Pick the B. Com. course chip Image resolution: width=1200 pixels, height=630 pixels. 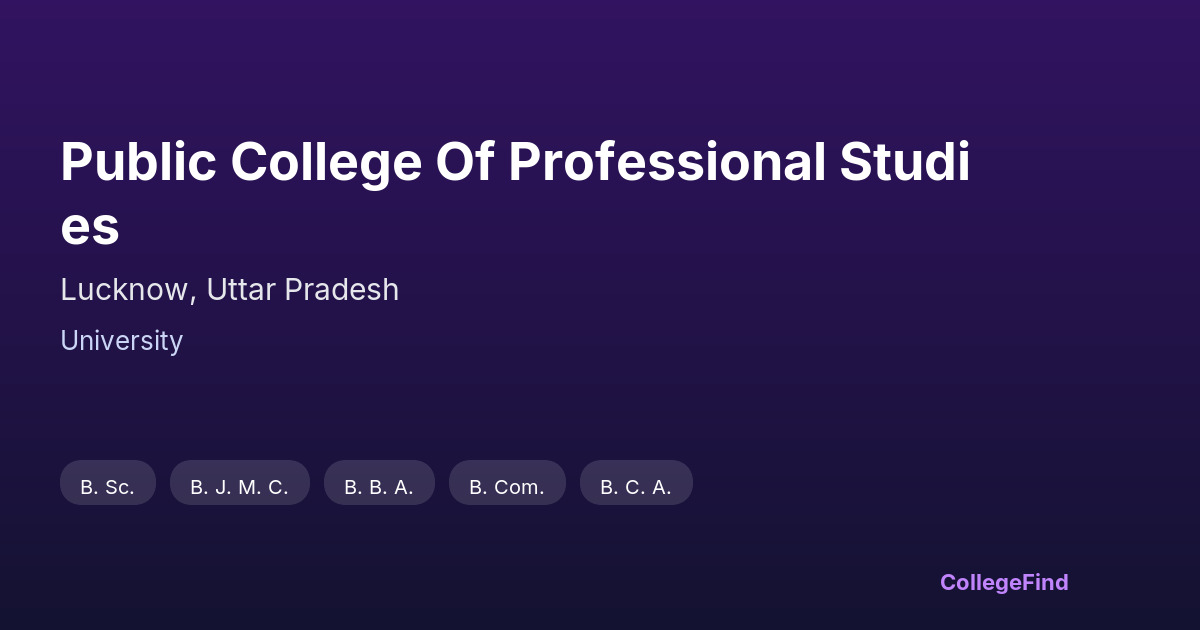pos(507,487)
